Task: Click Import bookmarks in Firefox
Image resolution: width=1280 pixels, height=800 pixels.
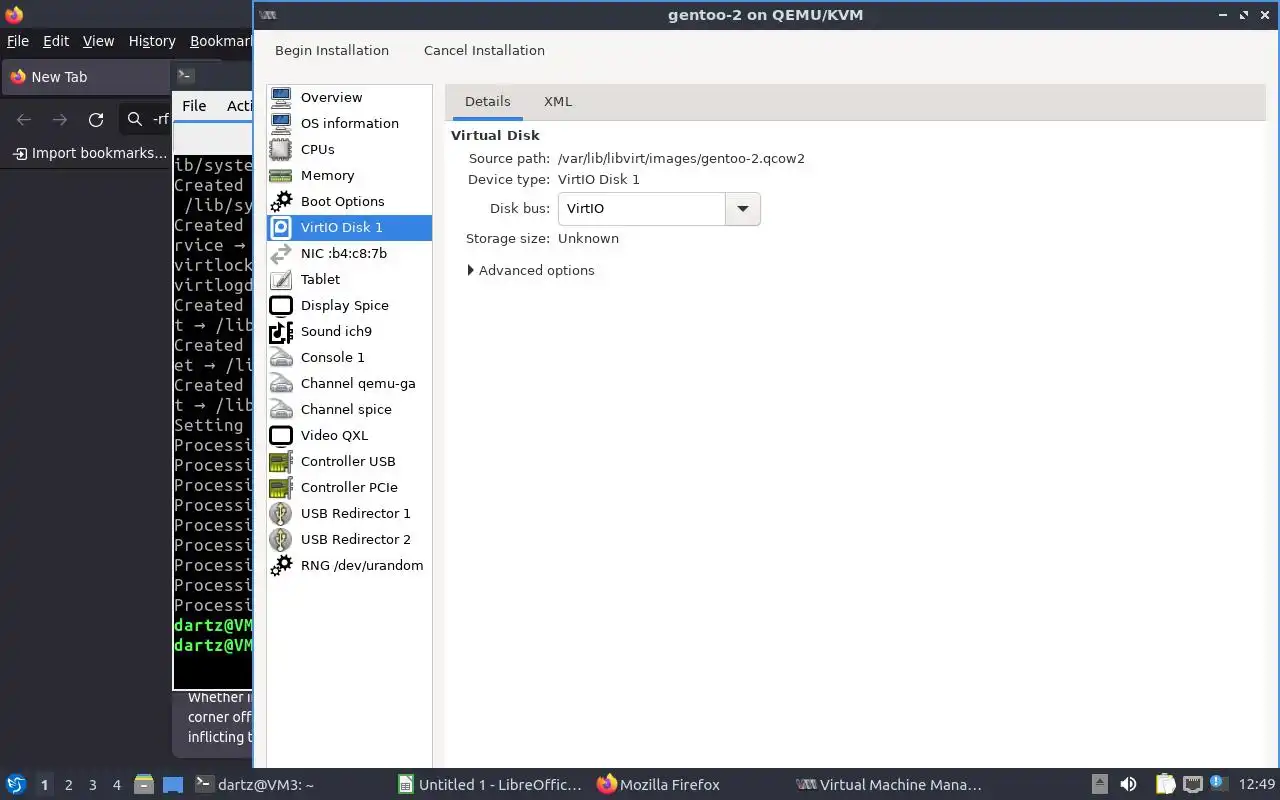Action: click(90, 153)
